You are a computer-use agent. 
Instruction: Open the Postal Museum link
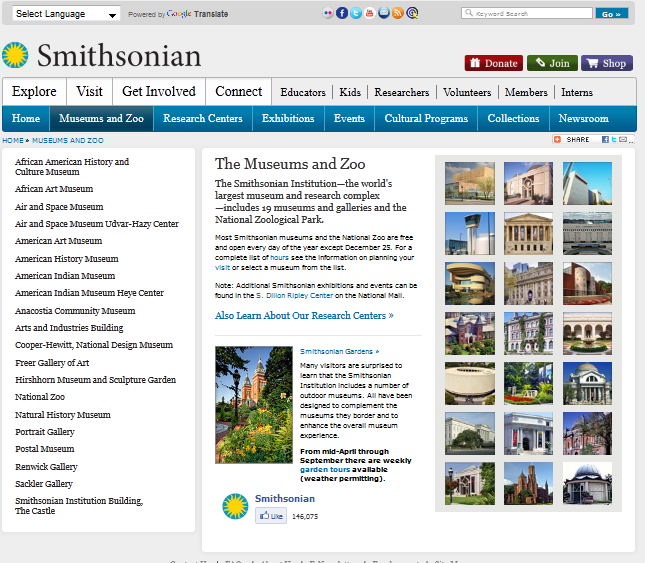(44, 449)
